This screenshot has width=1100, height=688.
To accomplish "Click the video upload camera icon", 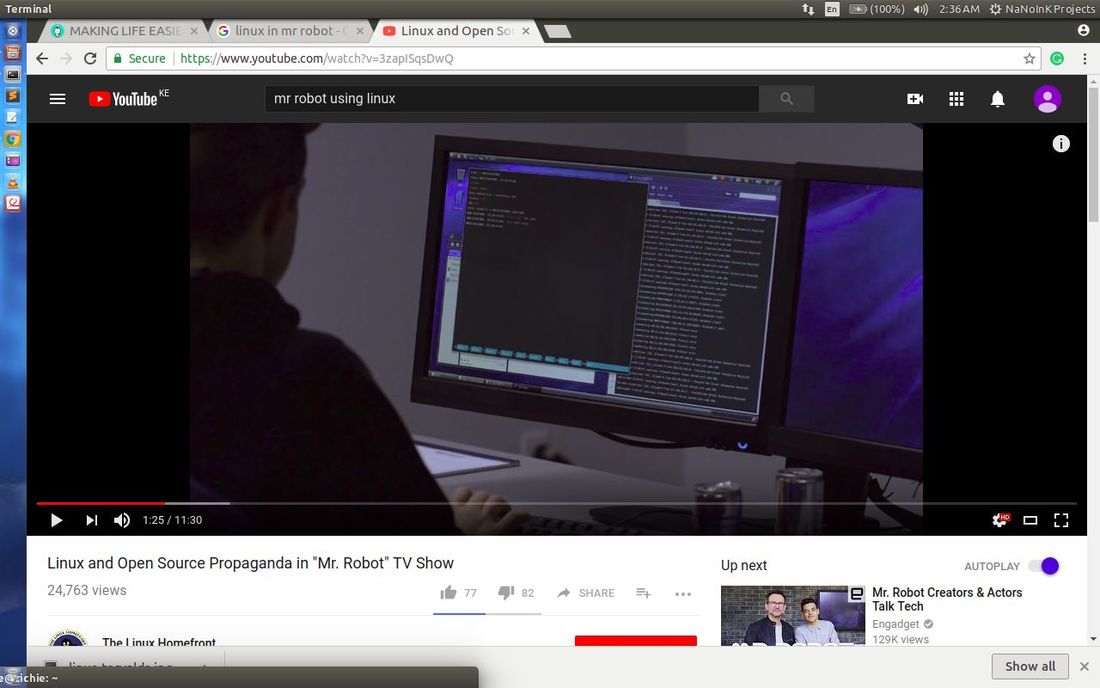I will [914, 98].
